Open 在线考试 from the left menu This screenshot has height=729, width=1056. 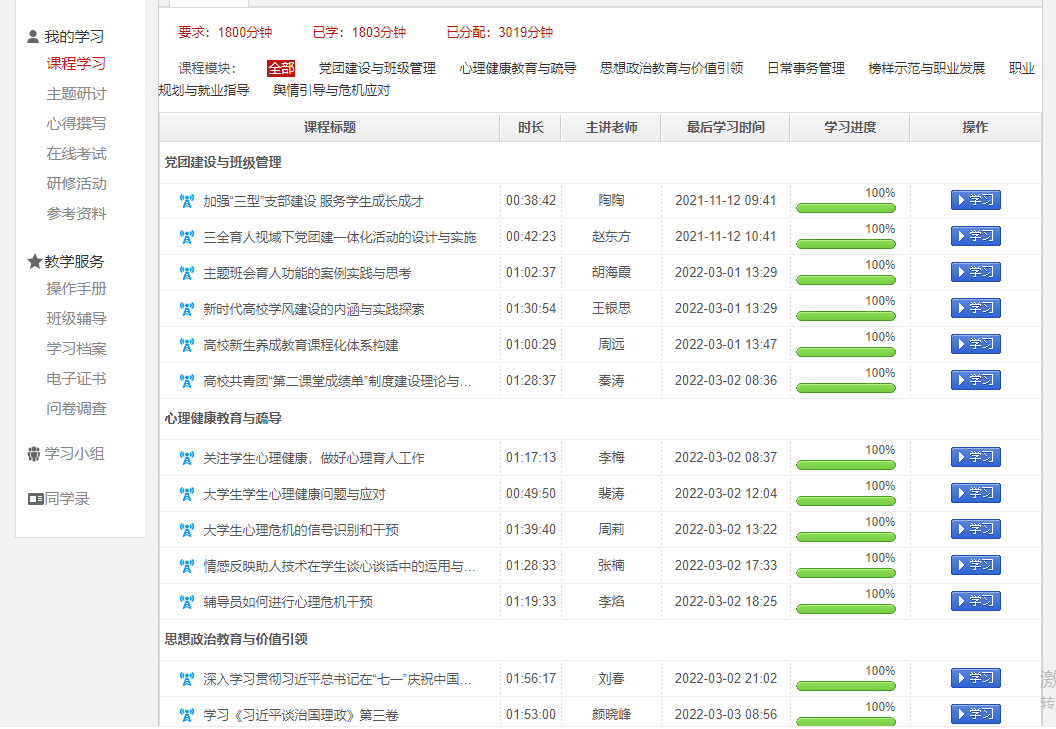click(76, 154)
